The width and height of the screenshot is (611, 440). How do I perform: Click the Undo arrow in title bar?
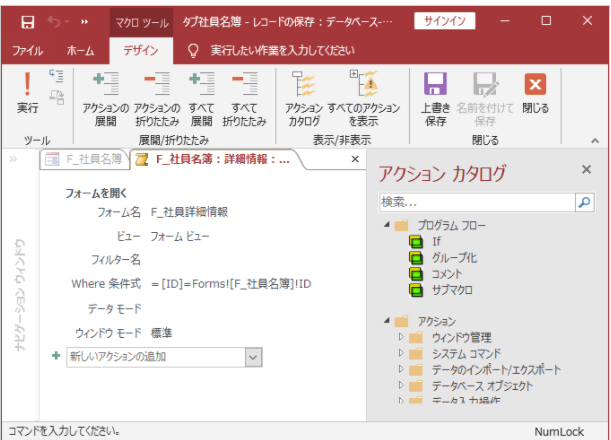tap(54, 22)
